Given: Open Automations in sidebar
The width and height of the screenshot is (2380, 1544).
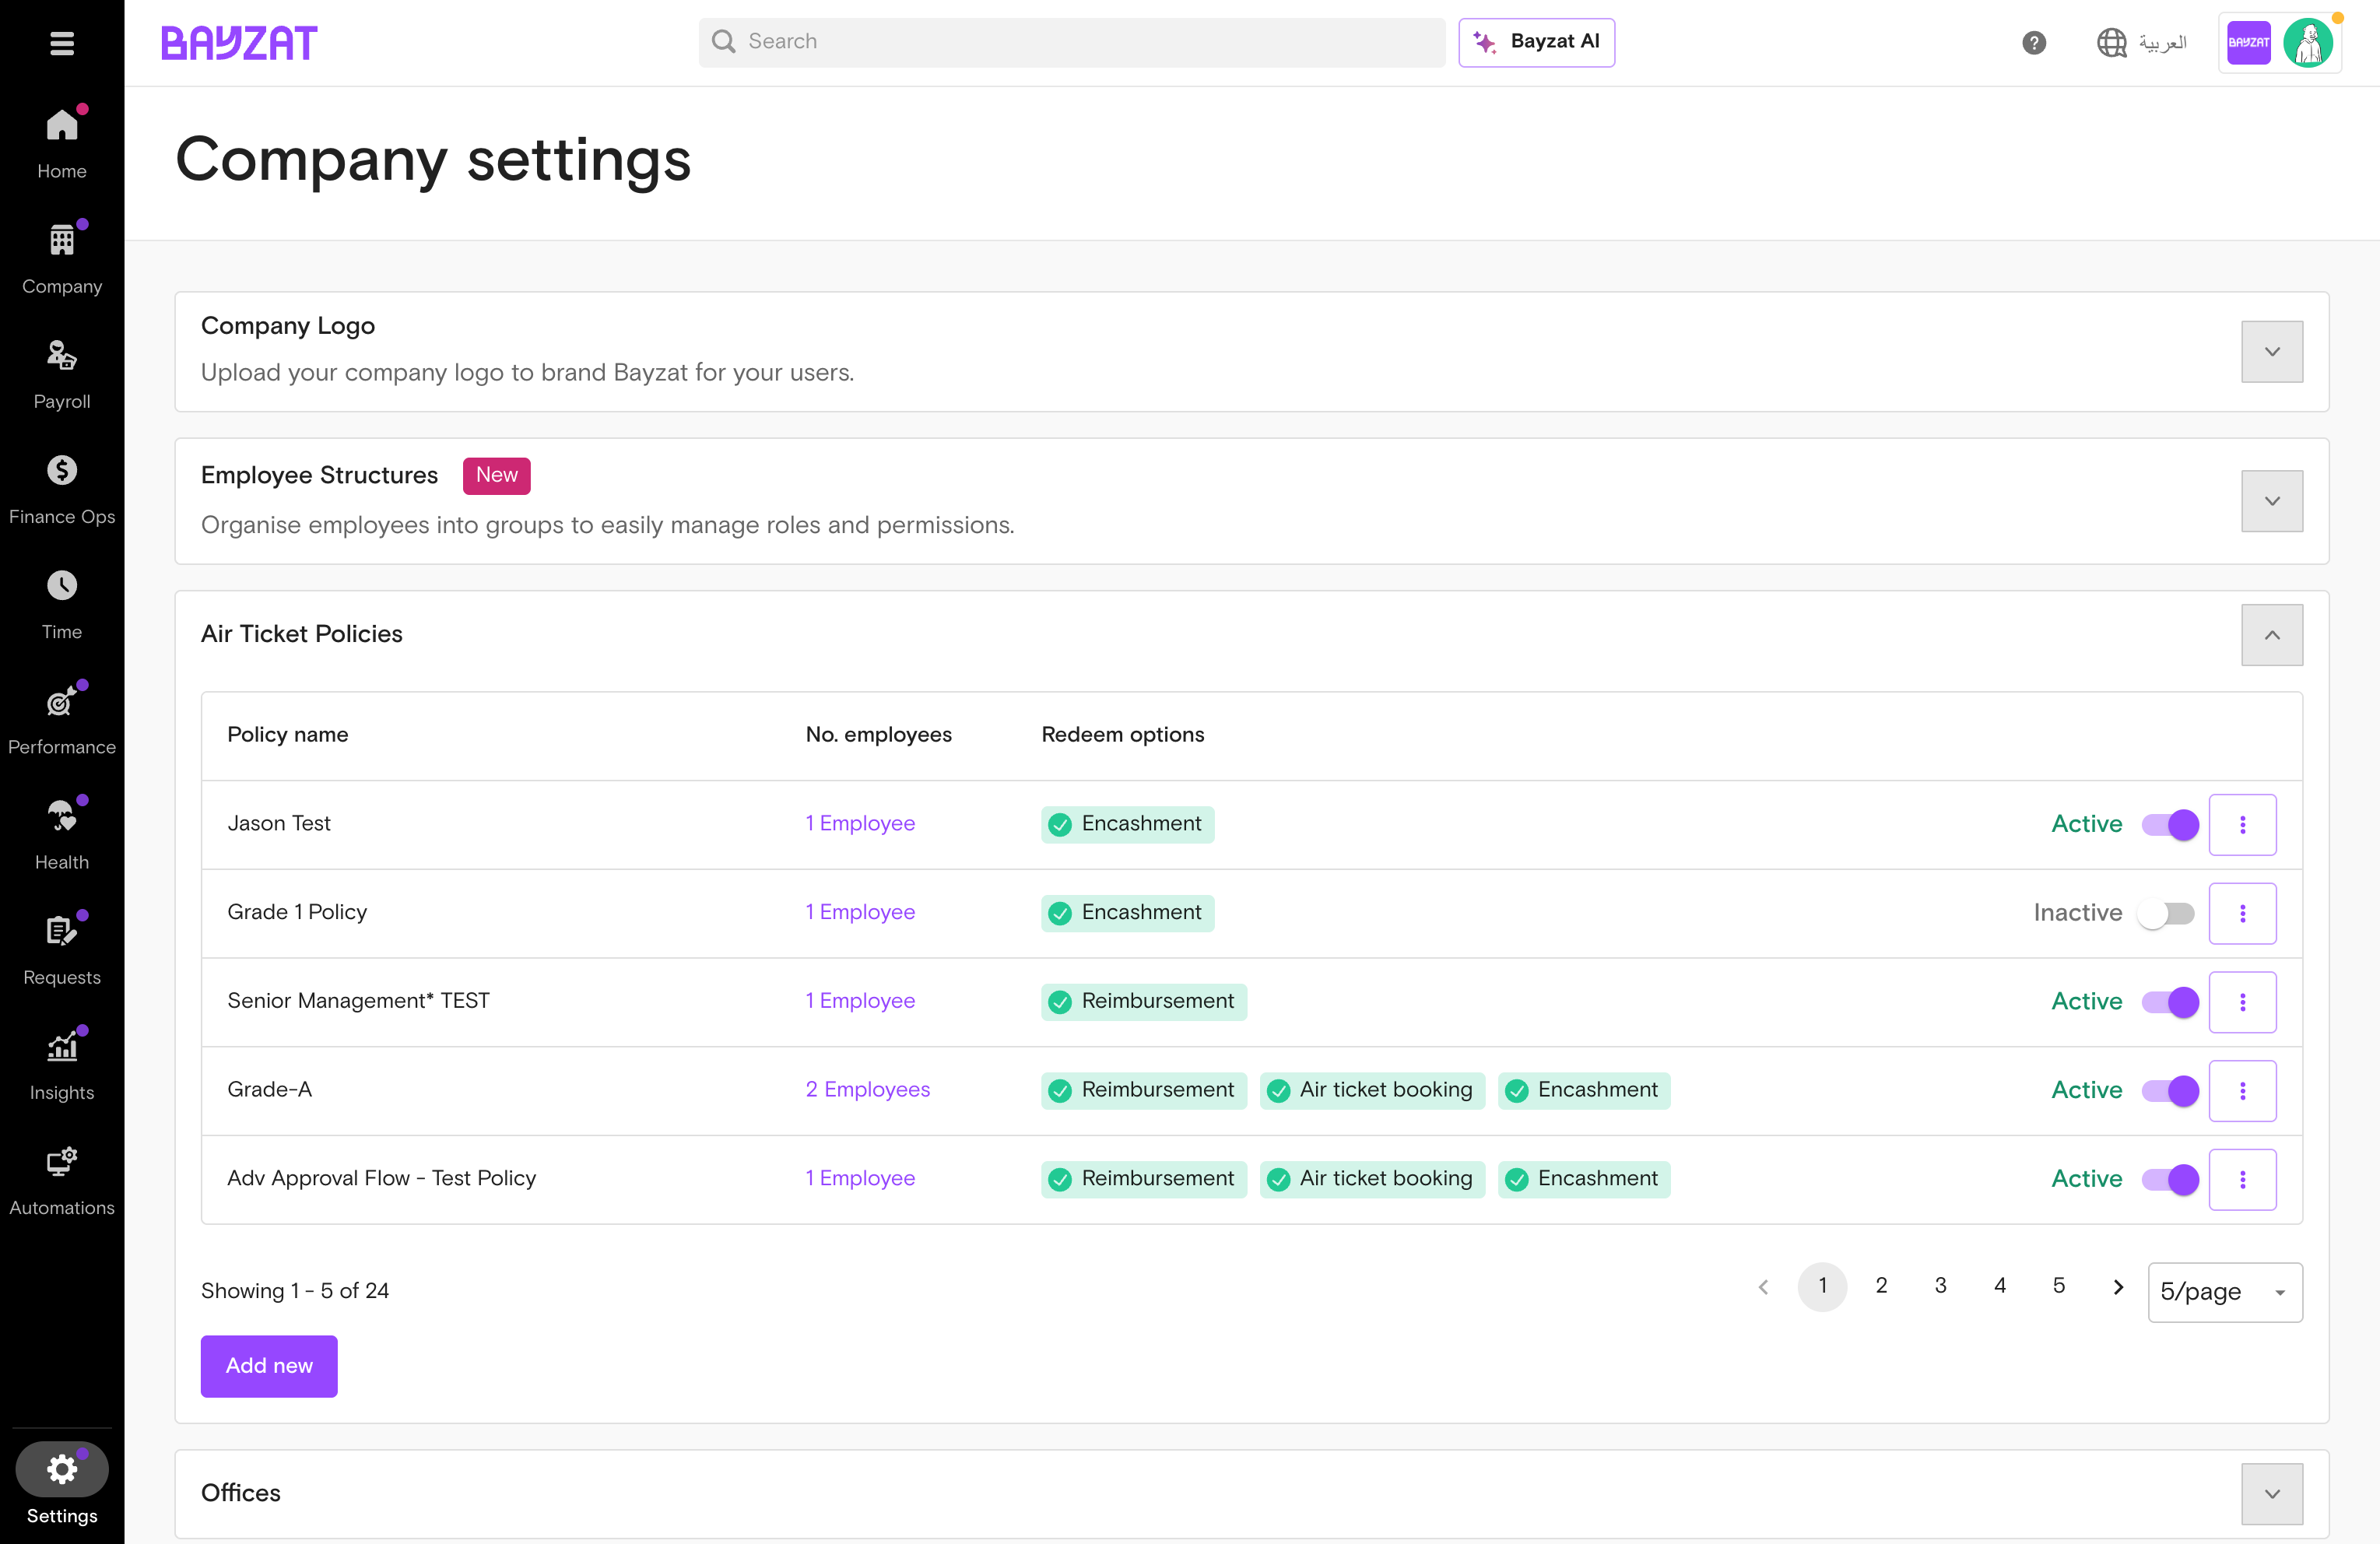Looking at the screenshot, I should coord(62,1180).
